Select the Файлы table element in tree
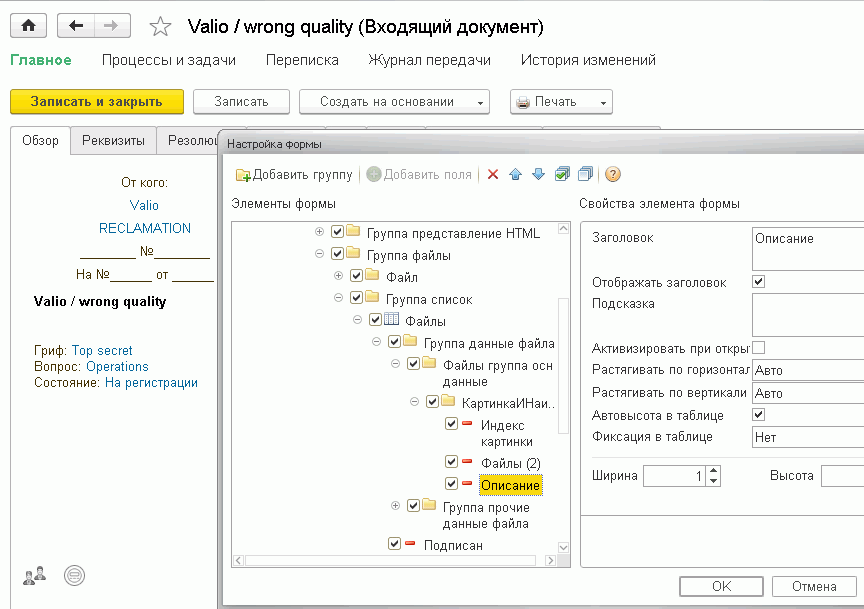This screenshot has width=864, height=609. [425, 321]
